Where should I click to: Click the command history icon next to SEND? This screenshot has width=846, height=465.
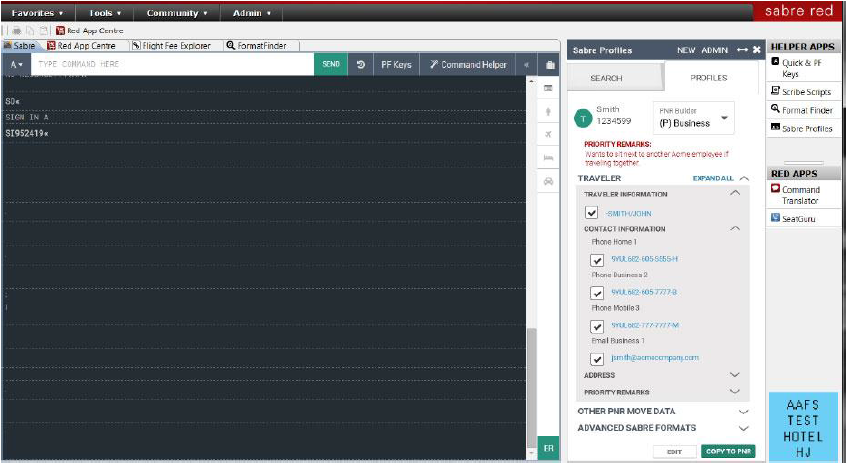(x=360, y=64)
